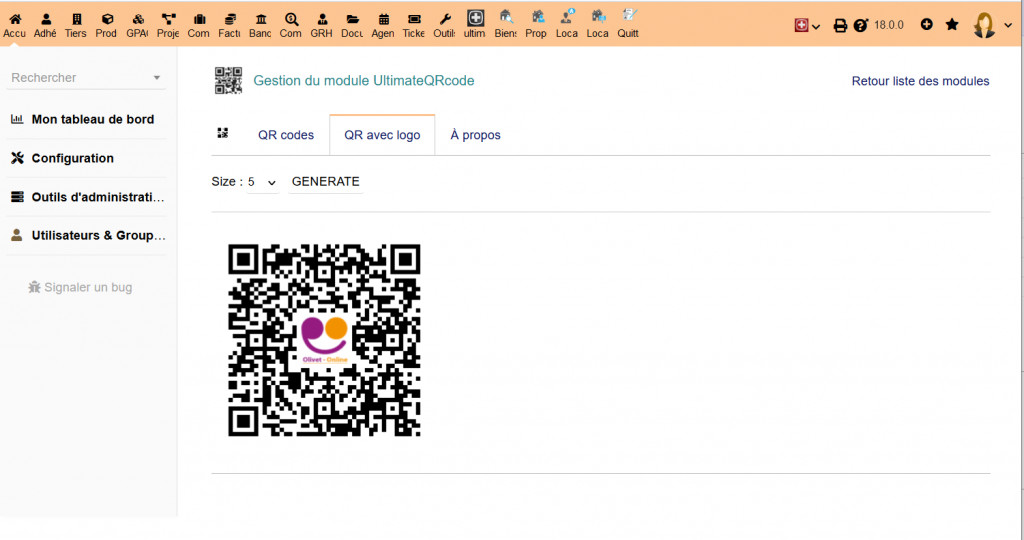The height and width of the screenshot is (540, 1024).
Task: Click the plus quick-add icon
Action: 927,24
